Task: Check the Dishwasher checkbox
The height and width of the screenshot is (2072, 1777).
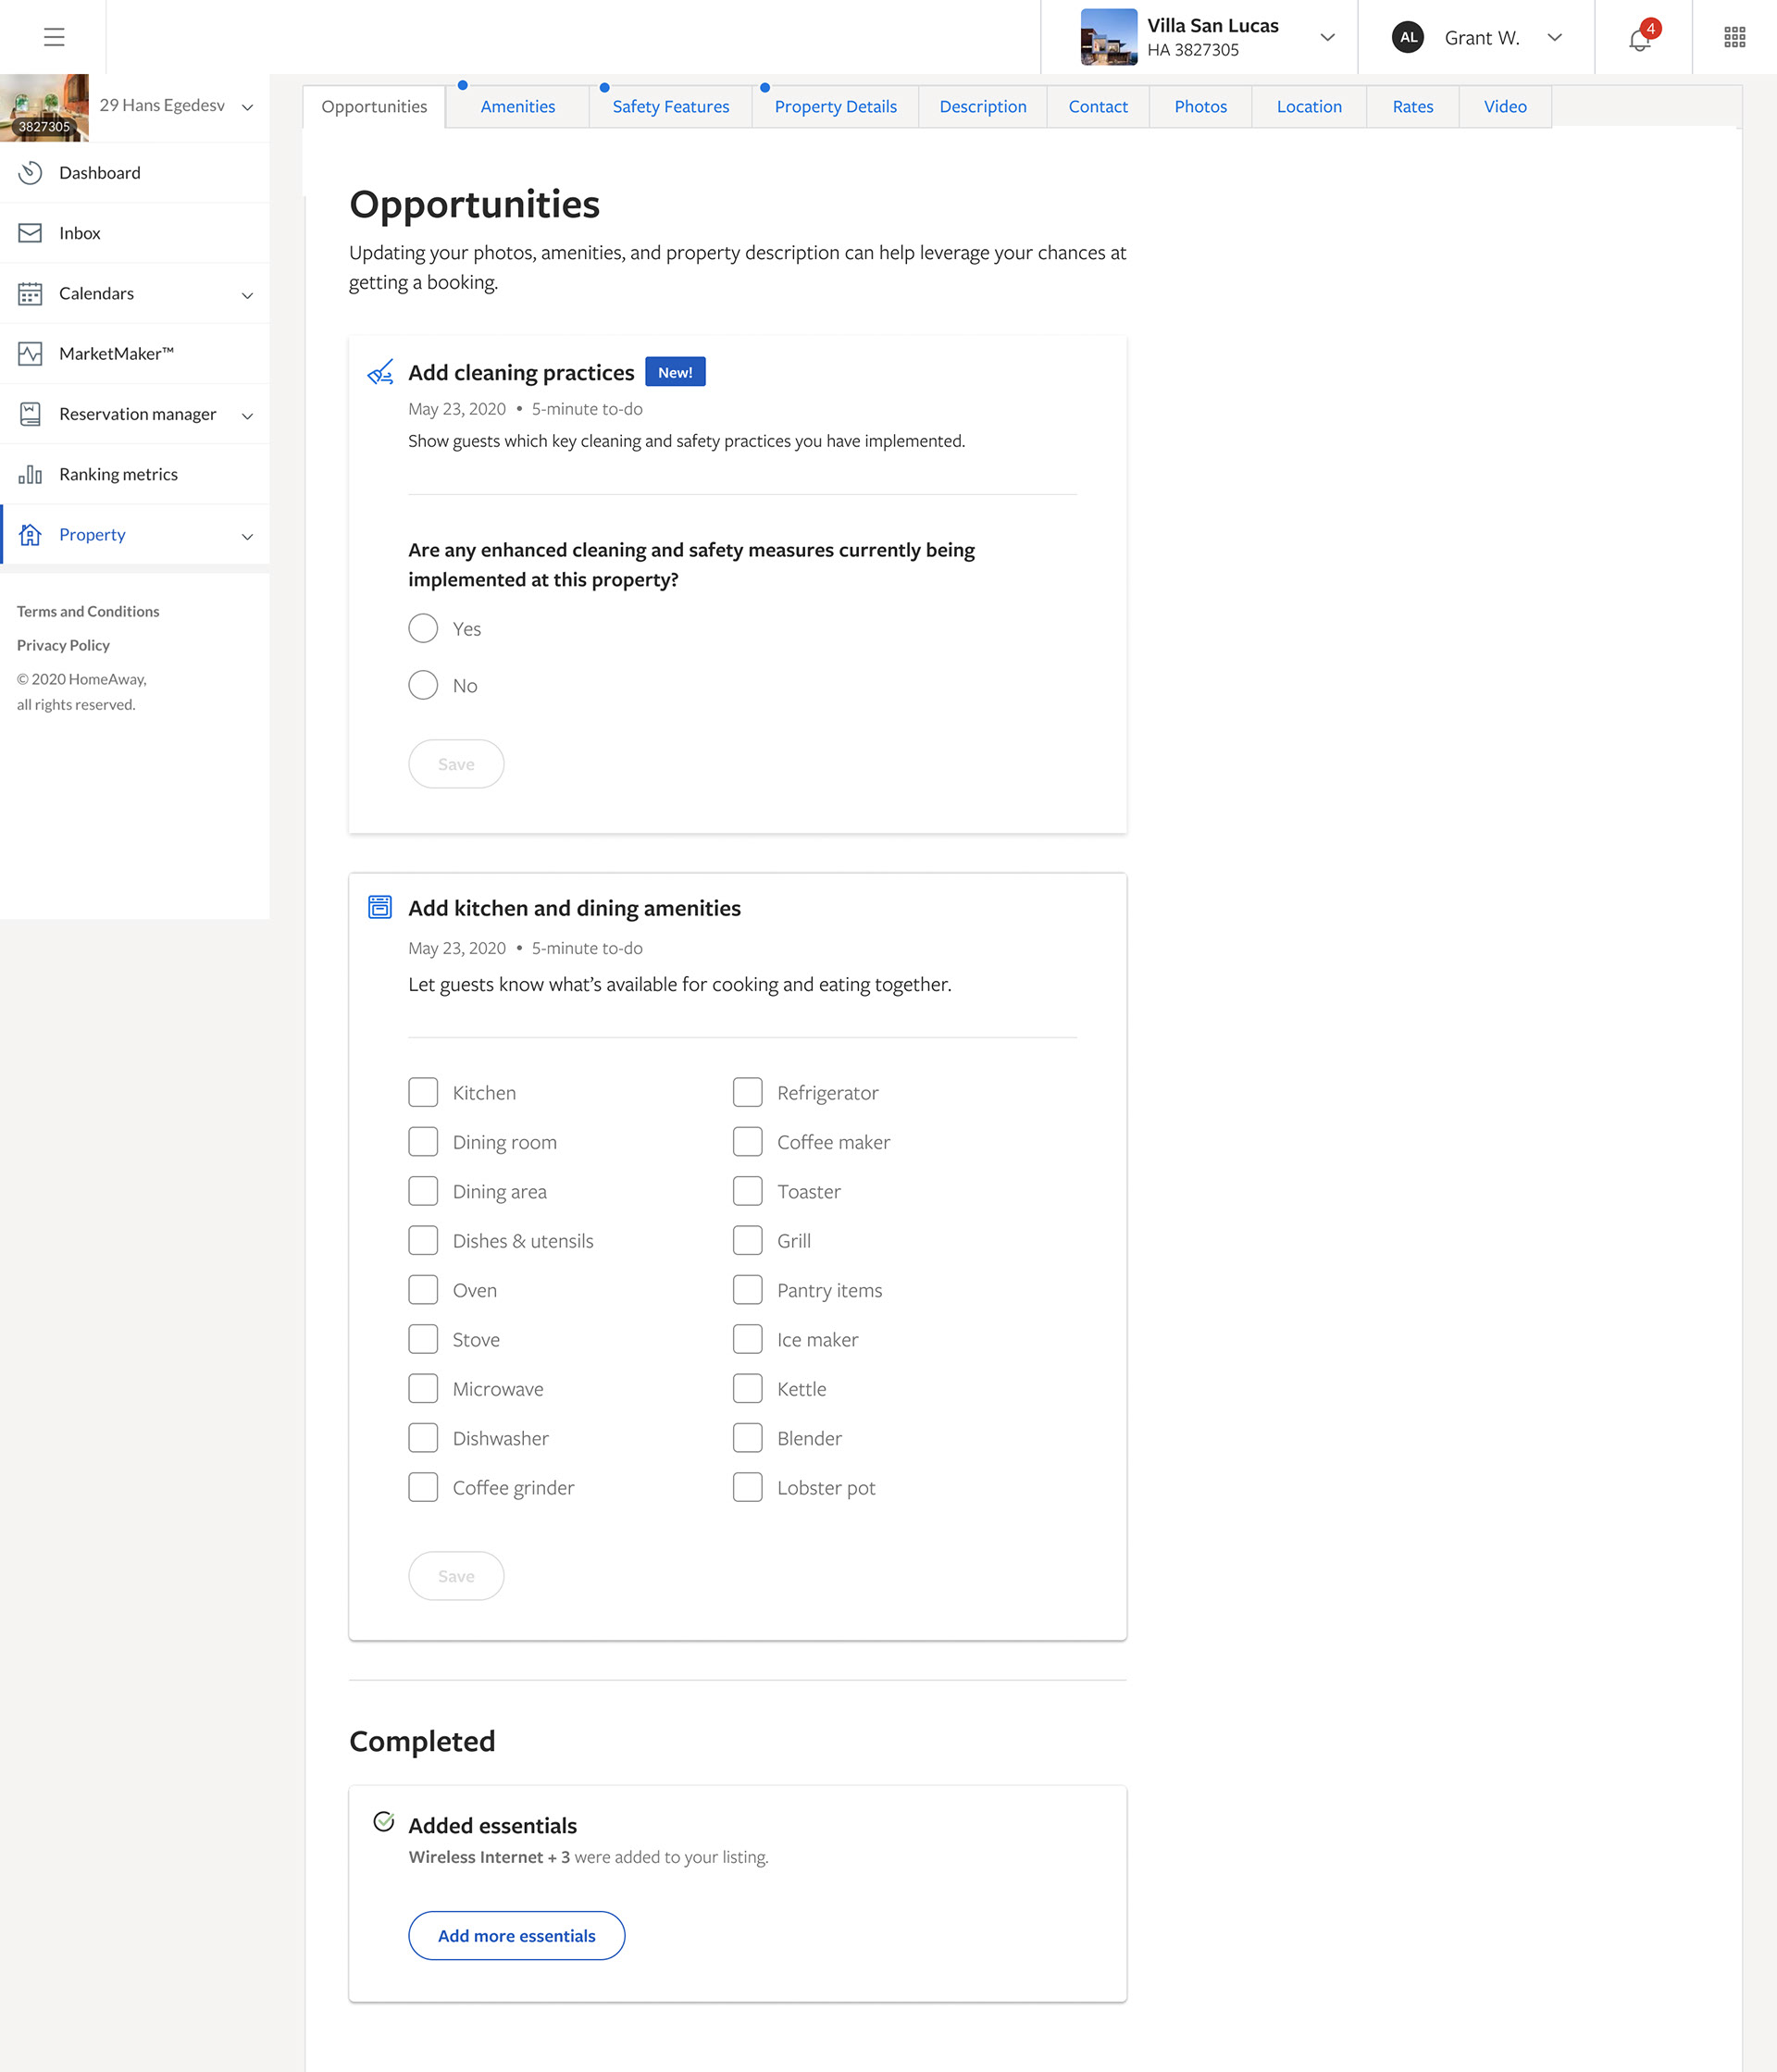Action: point(423,1438)
